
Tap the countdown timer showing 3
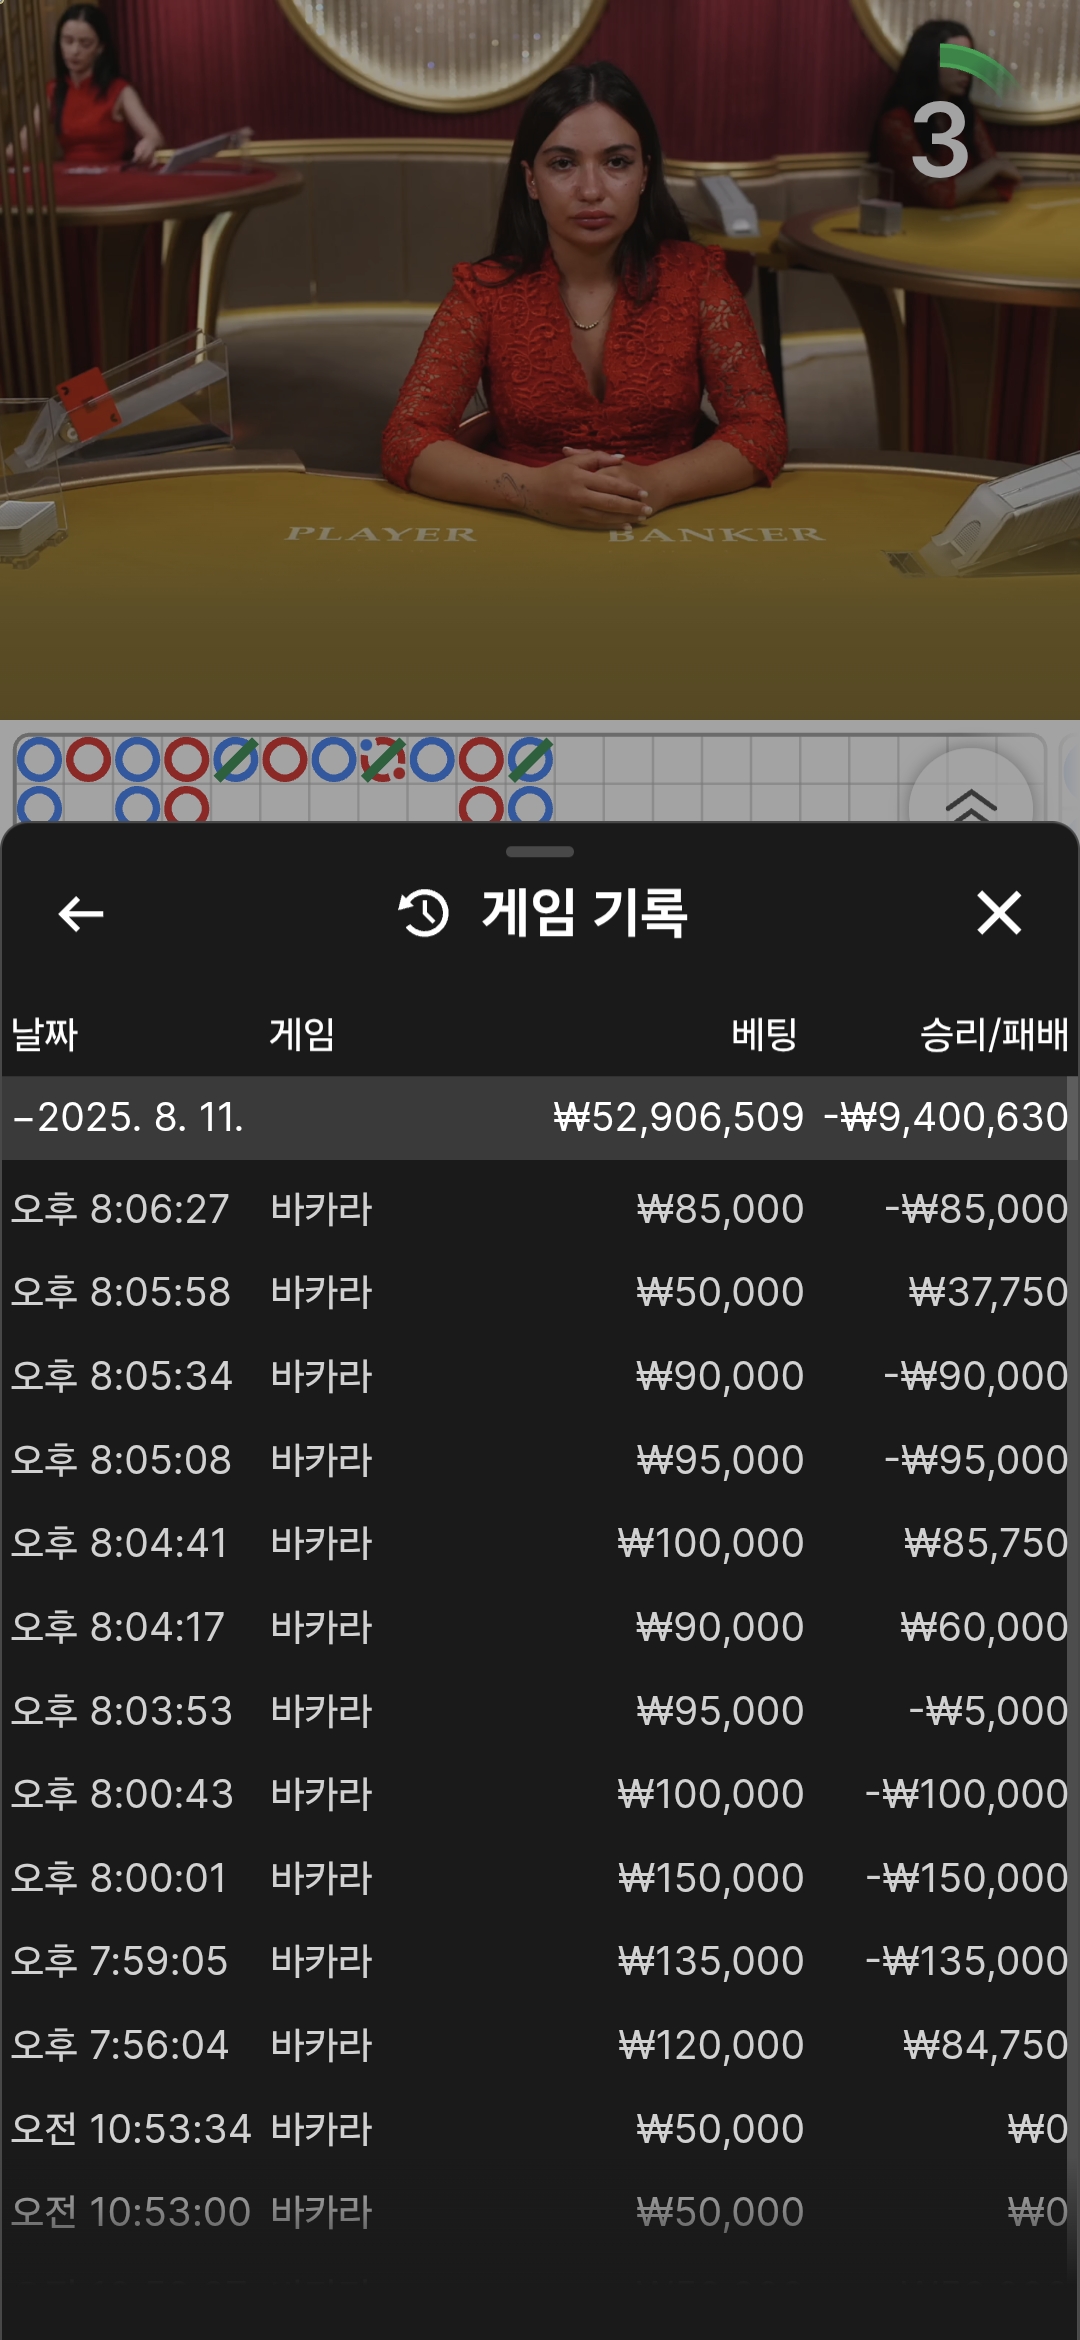(x=942, y=140)
